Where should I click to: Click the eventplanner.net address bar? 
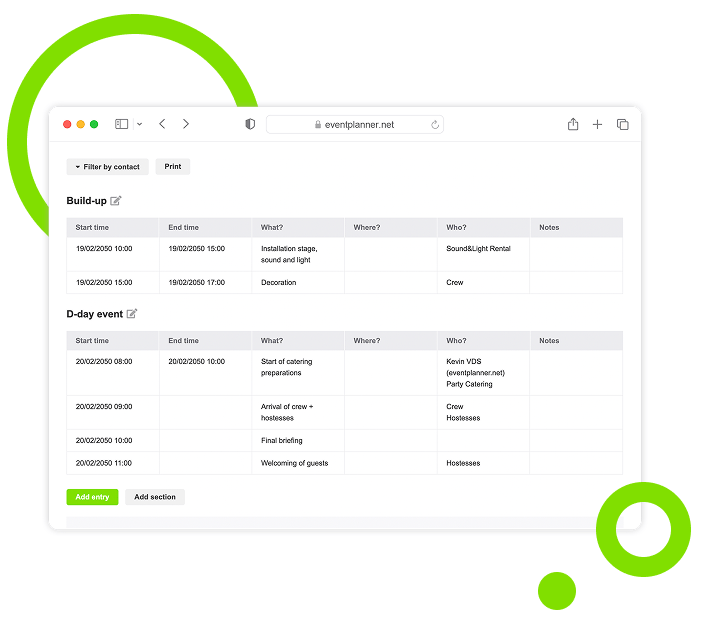355,125
